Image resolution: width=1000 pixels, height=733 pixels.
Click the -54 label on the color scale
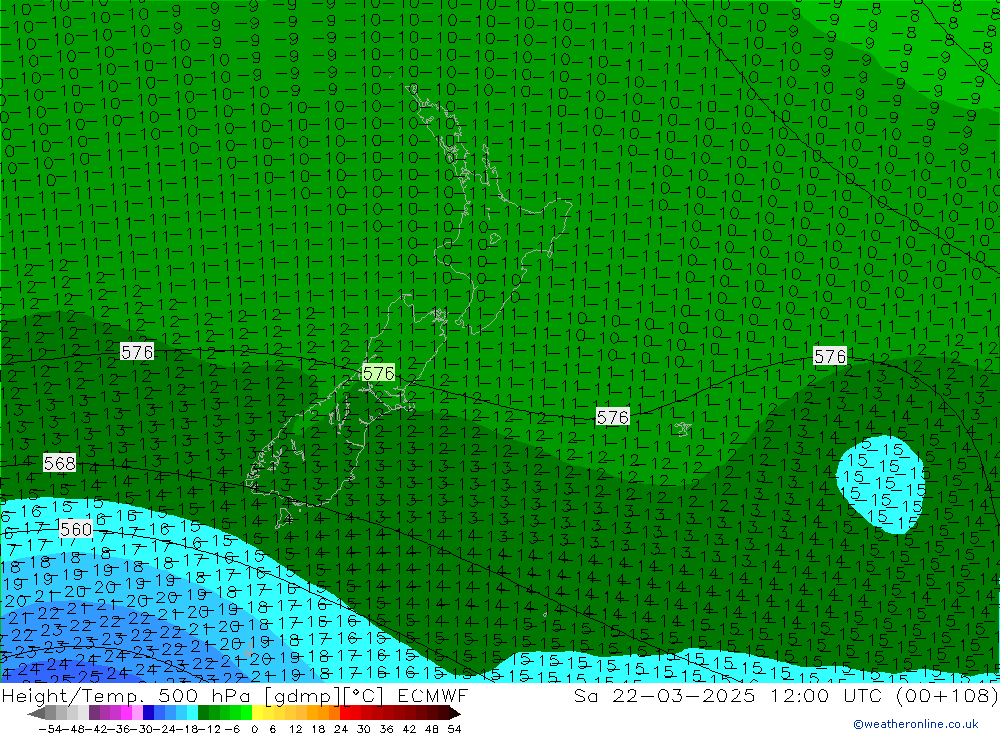click(49, 729)
